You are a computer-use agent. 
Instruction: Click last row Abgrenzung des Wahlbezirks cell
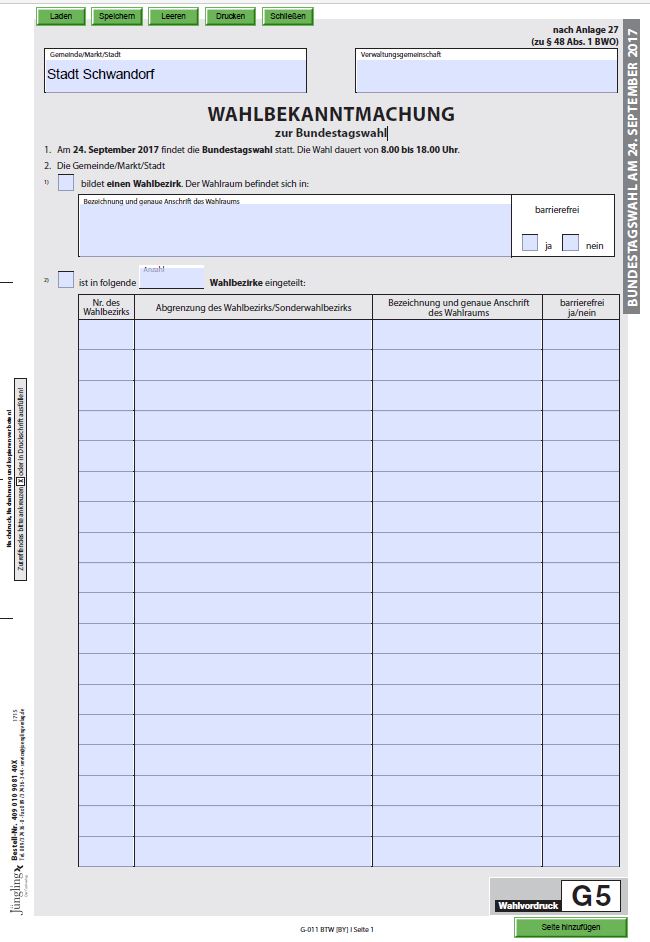point(254,851)
